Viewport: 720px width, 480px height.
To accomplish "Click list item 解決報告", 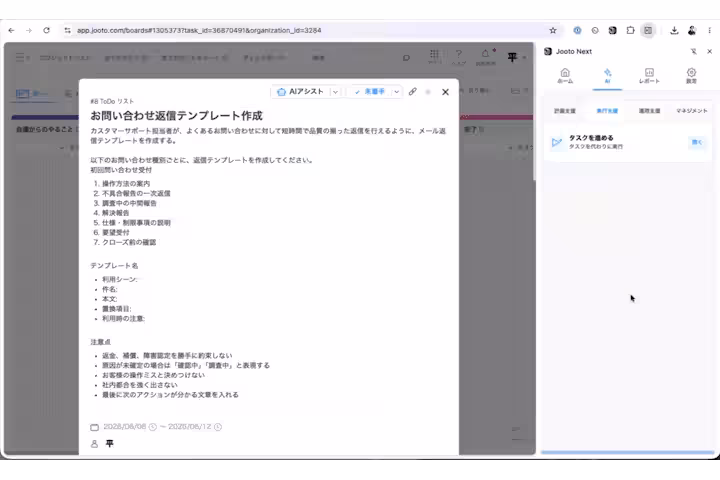I will (115, 213).
